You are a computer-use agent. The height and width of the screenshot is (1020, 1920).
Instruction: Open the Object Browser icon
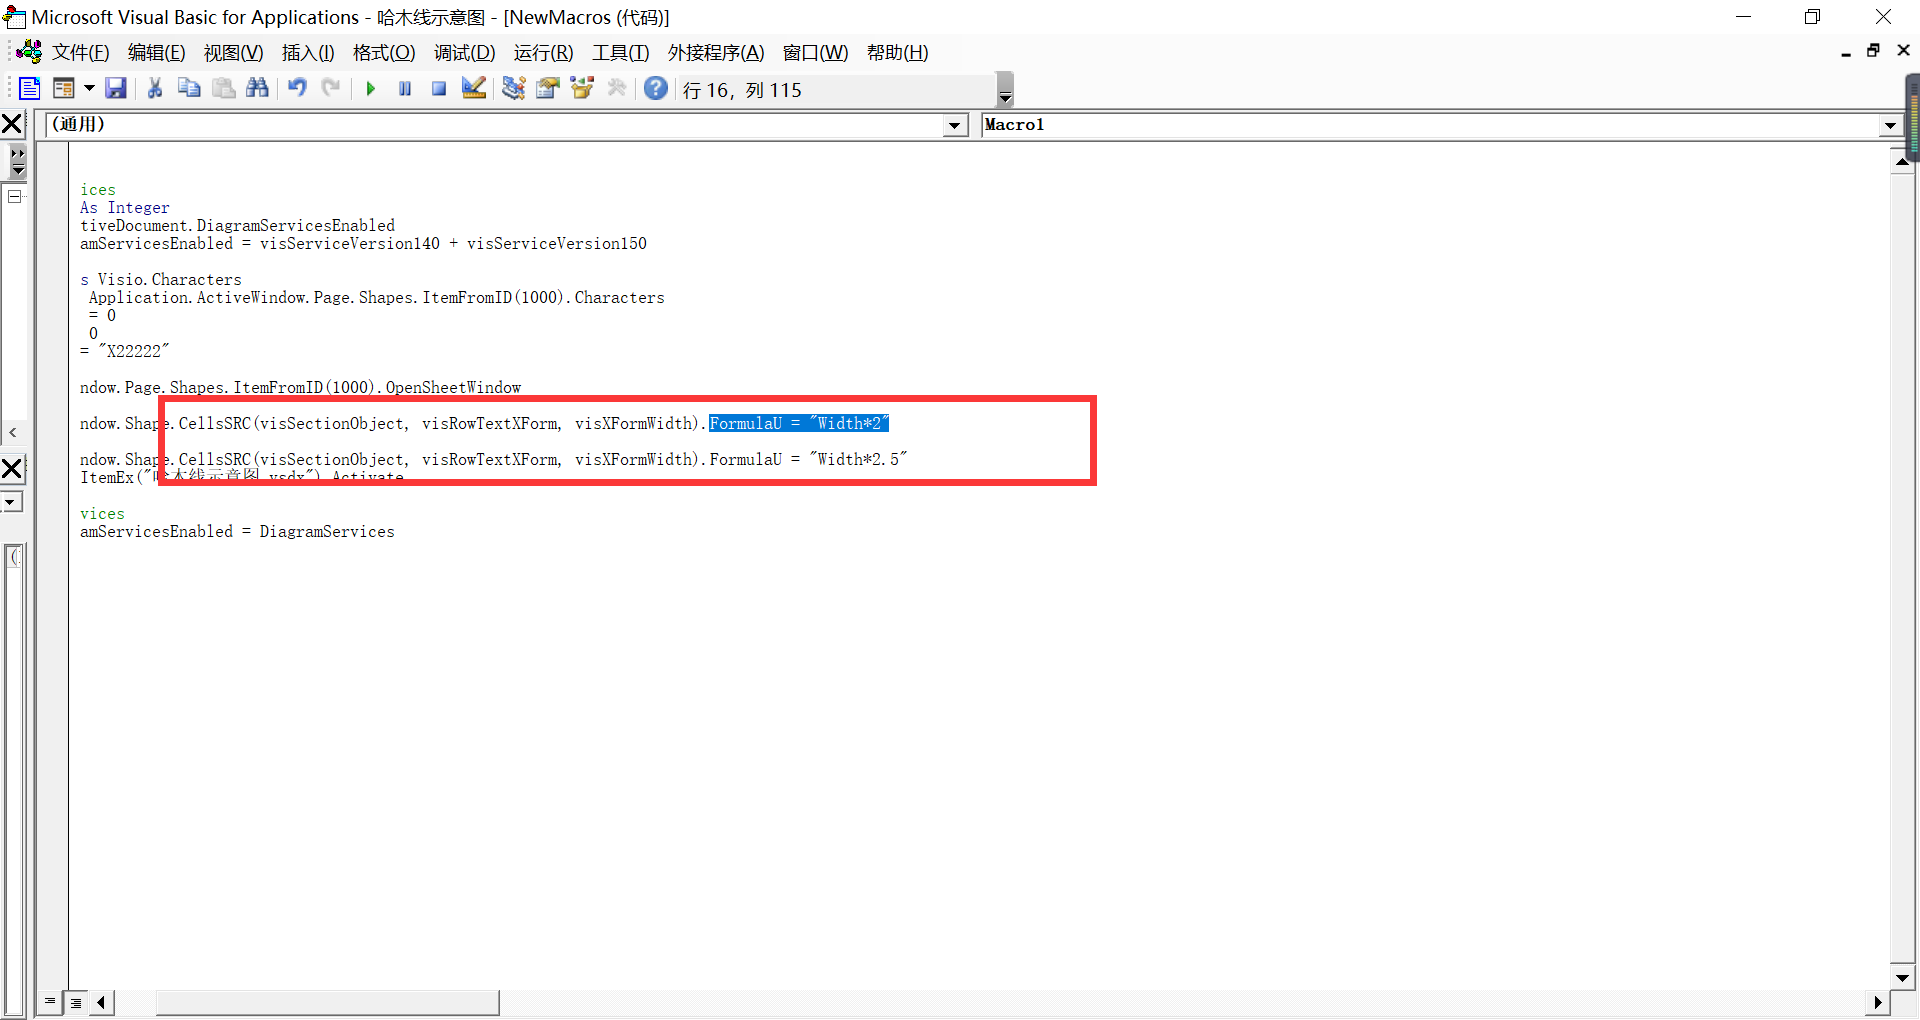pyautogui.click(x=582, y=89)
